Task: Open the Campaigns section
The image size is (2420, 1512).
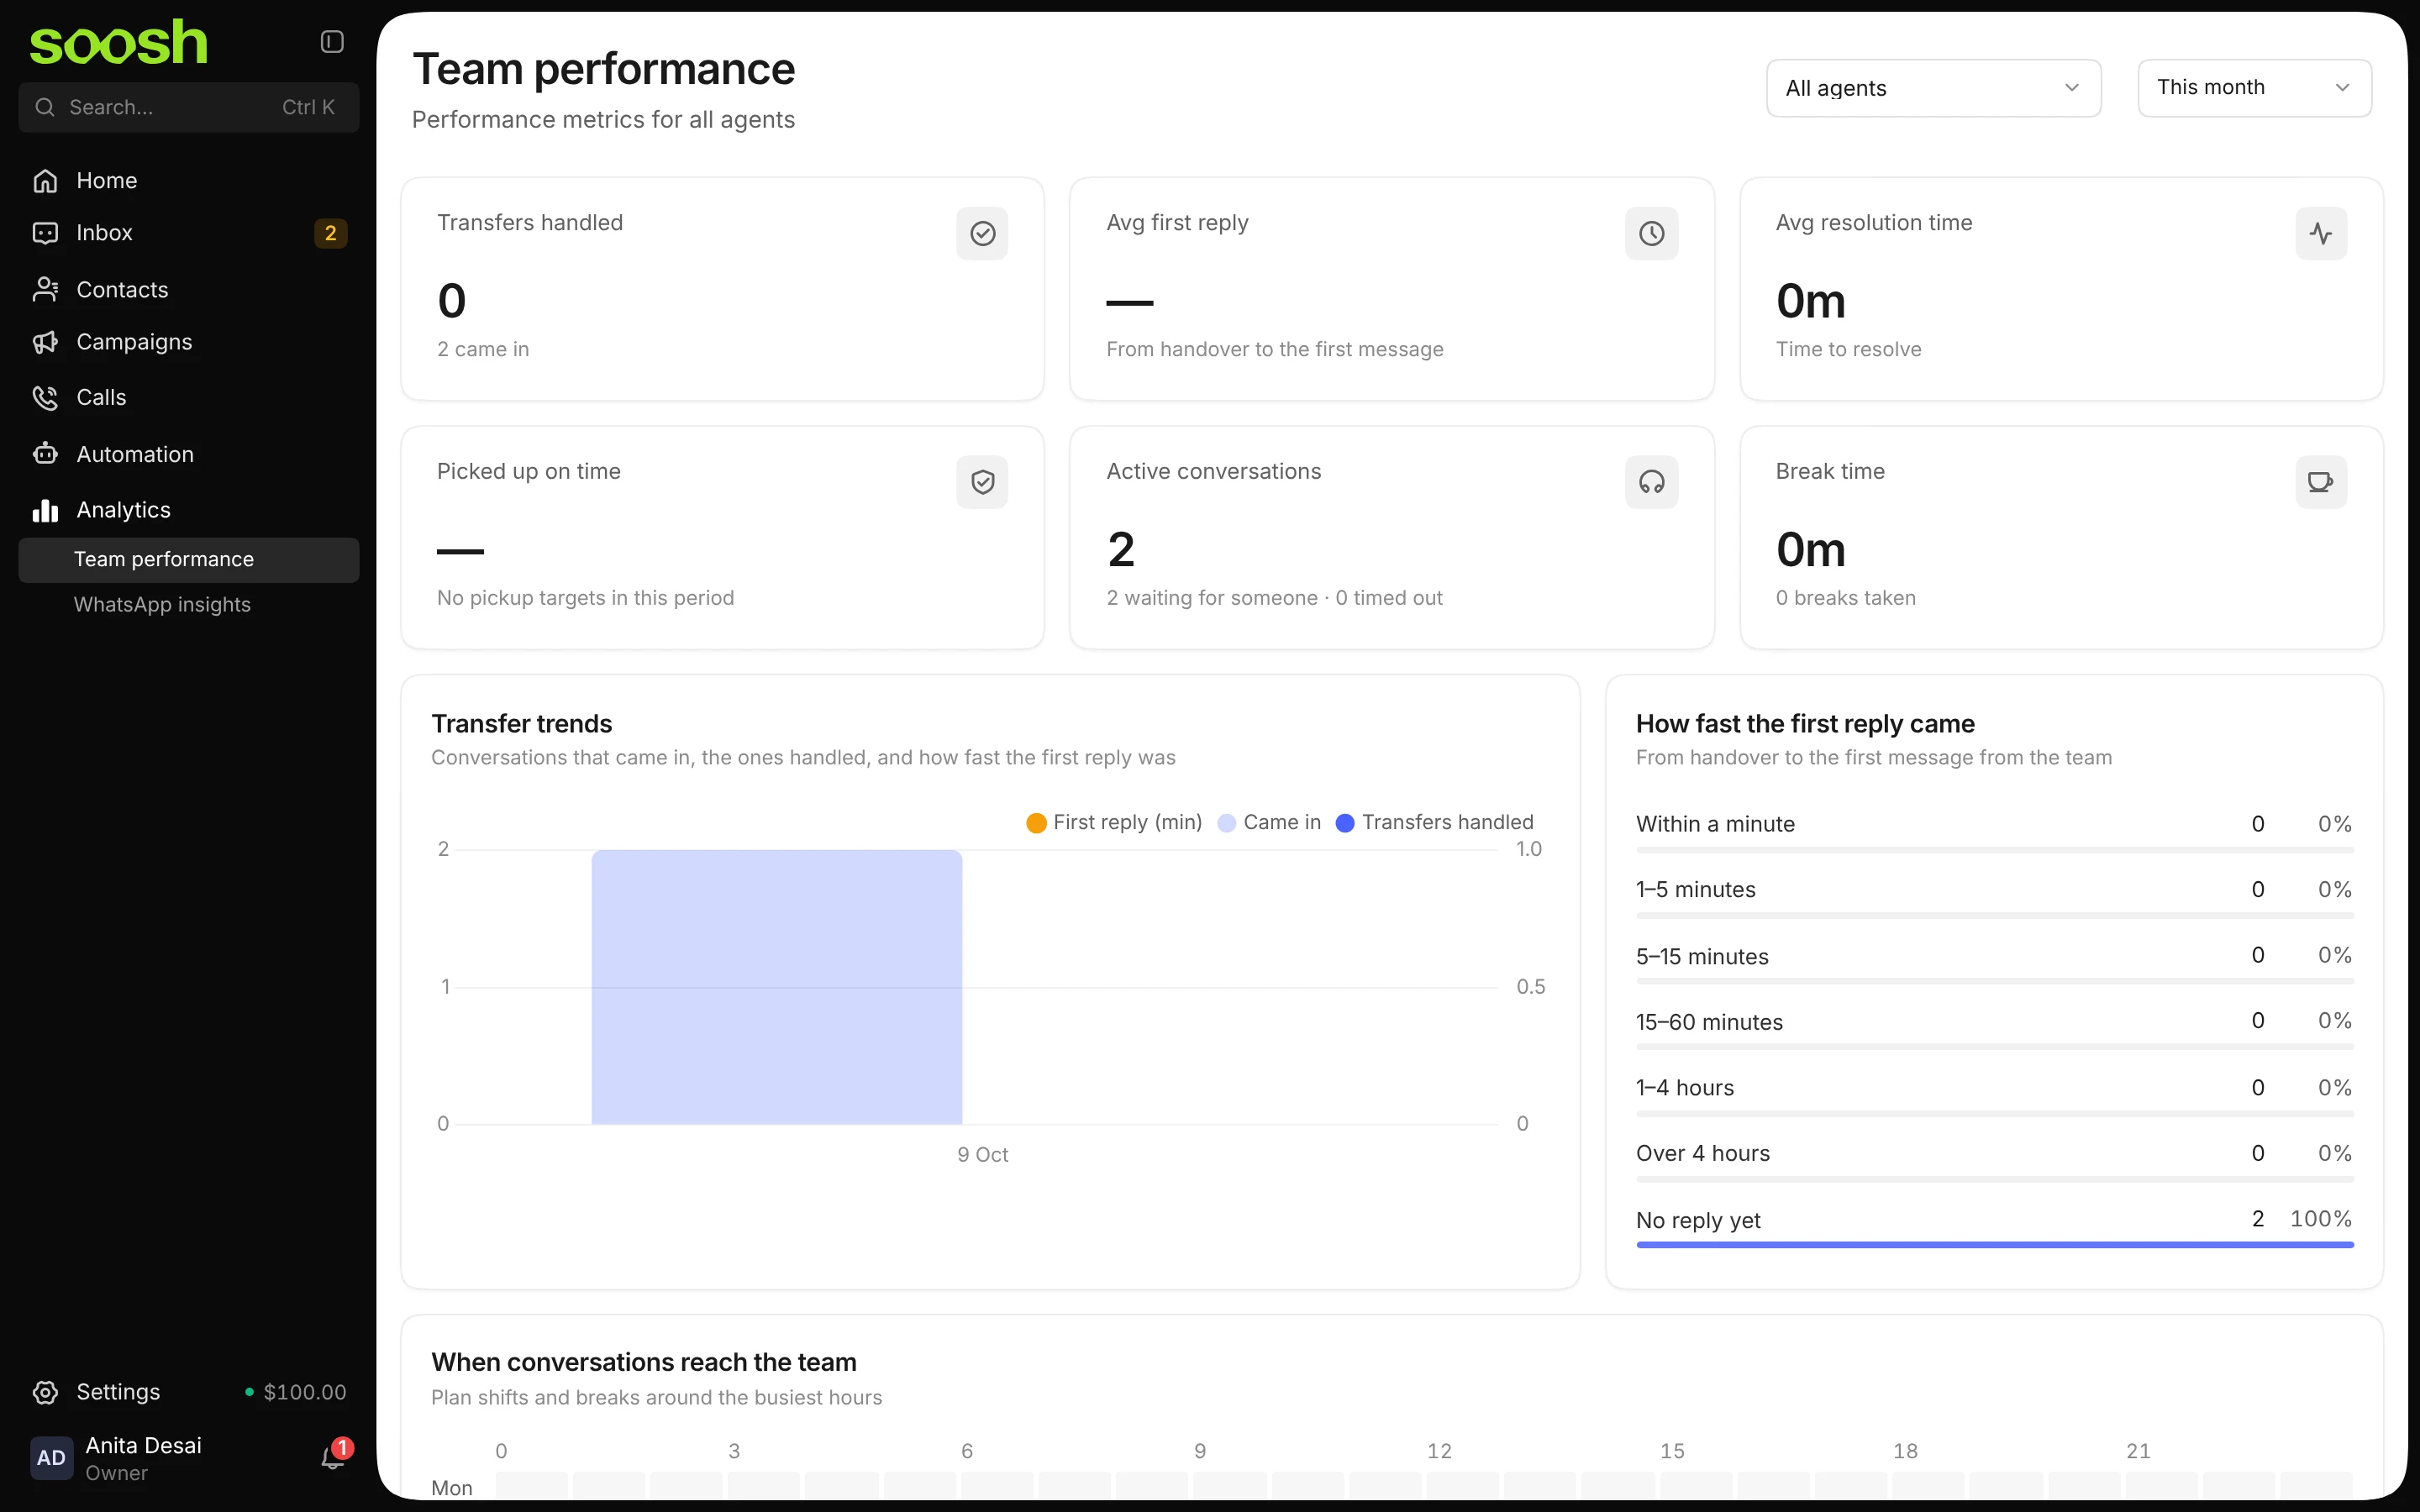Action: (x=189, y=342)
